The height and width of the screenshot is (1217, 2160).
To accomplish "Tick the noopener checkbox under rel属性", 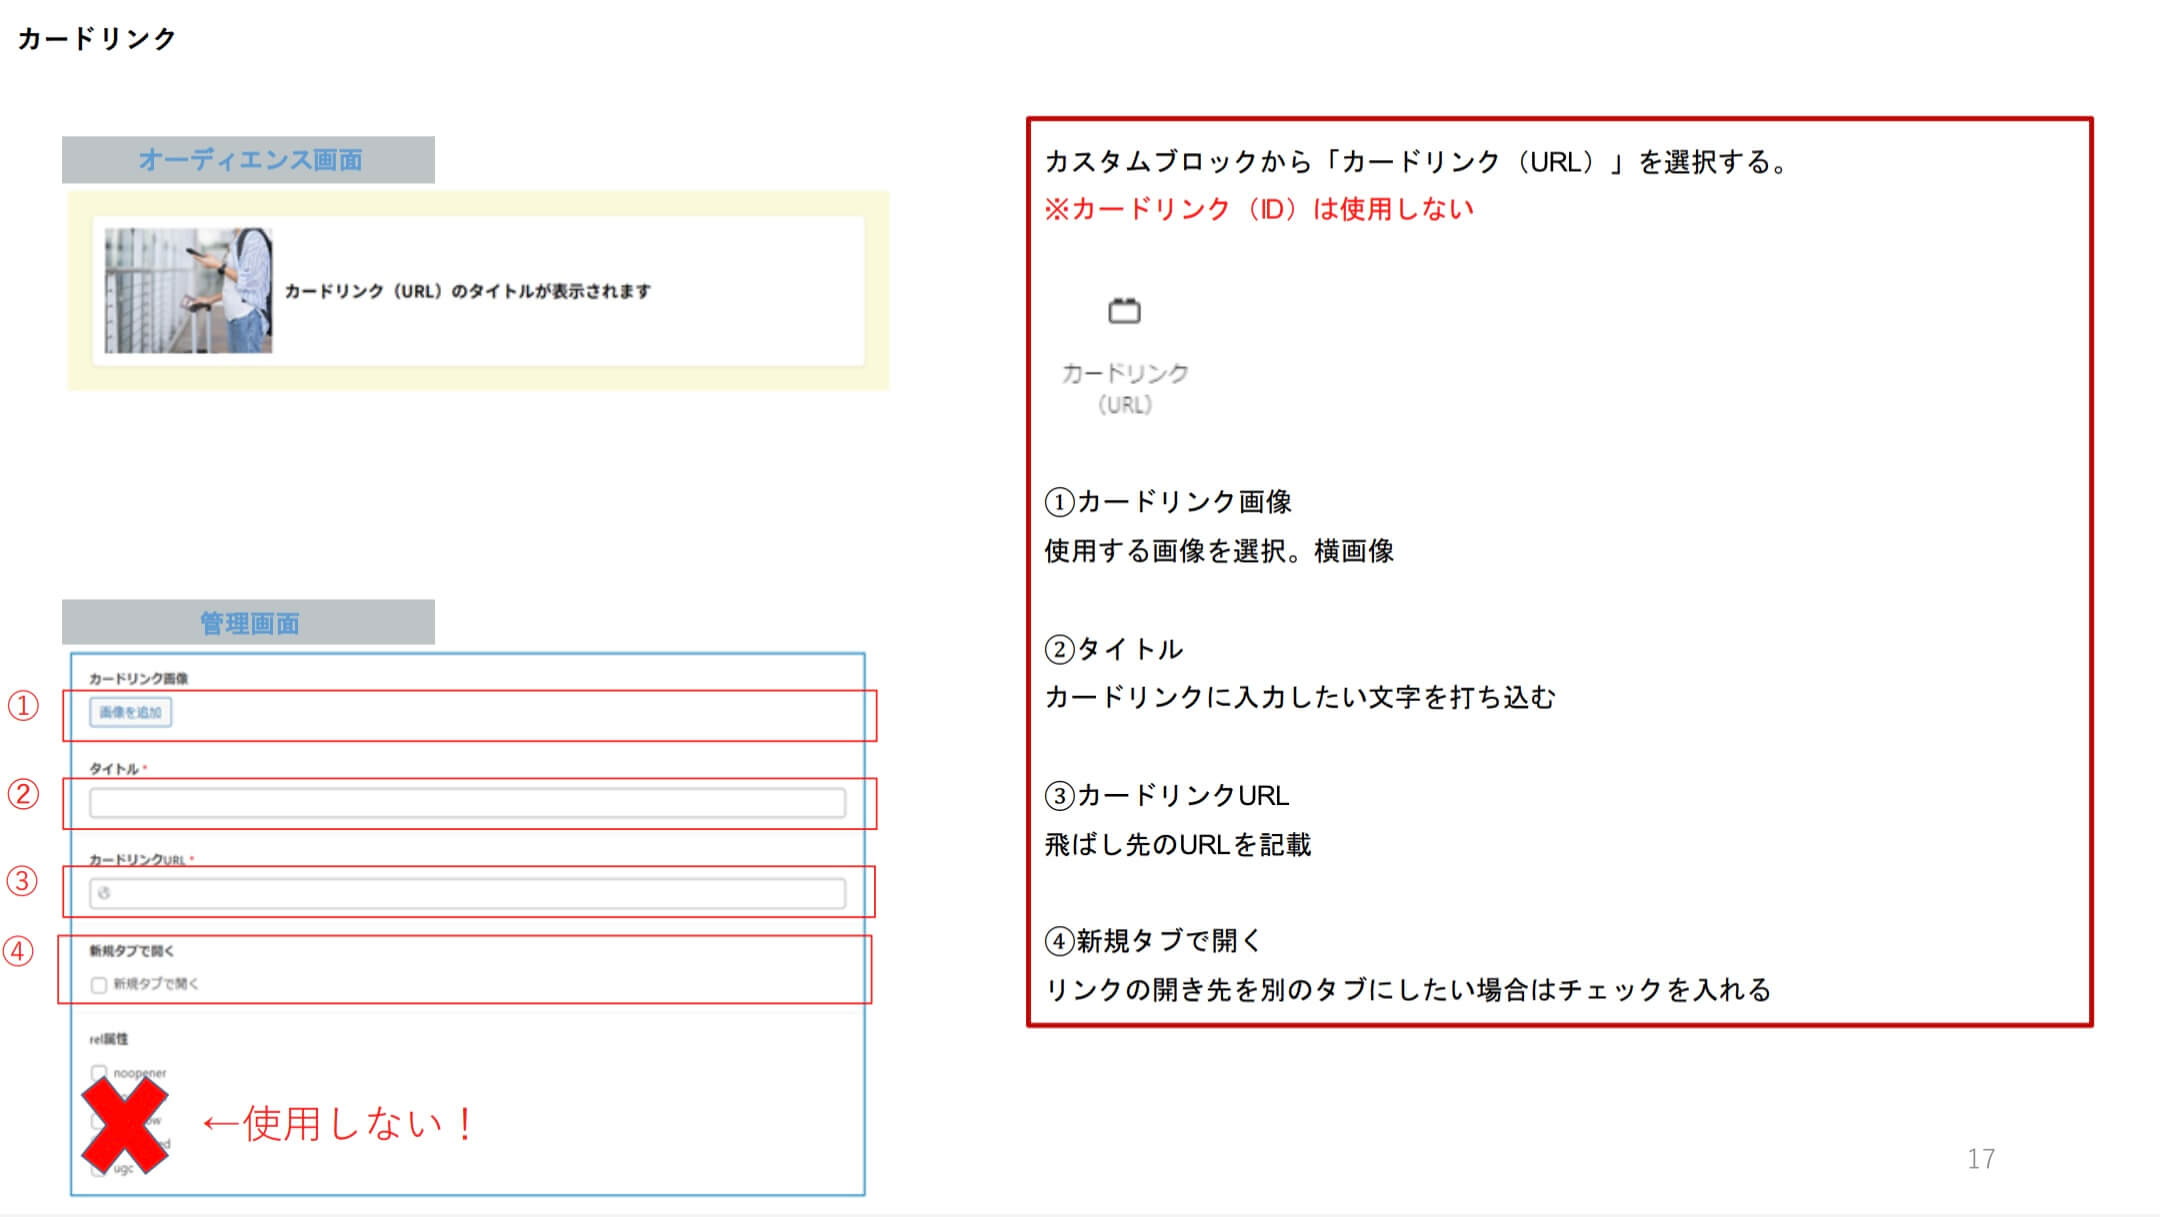I will pyautogui.click(x=99, y=1073).
